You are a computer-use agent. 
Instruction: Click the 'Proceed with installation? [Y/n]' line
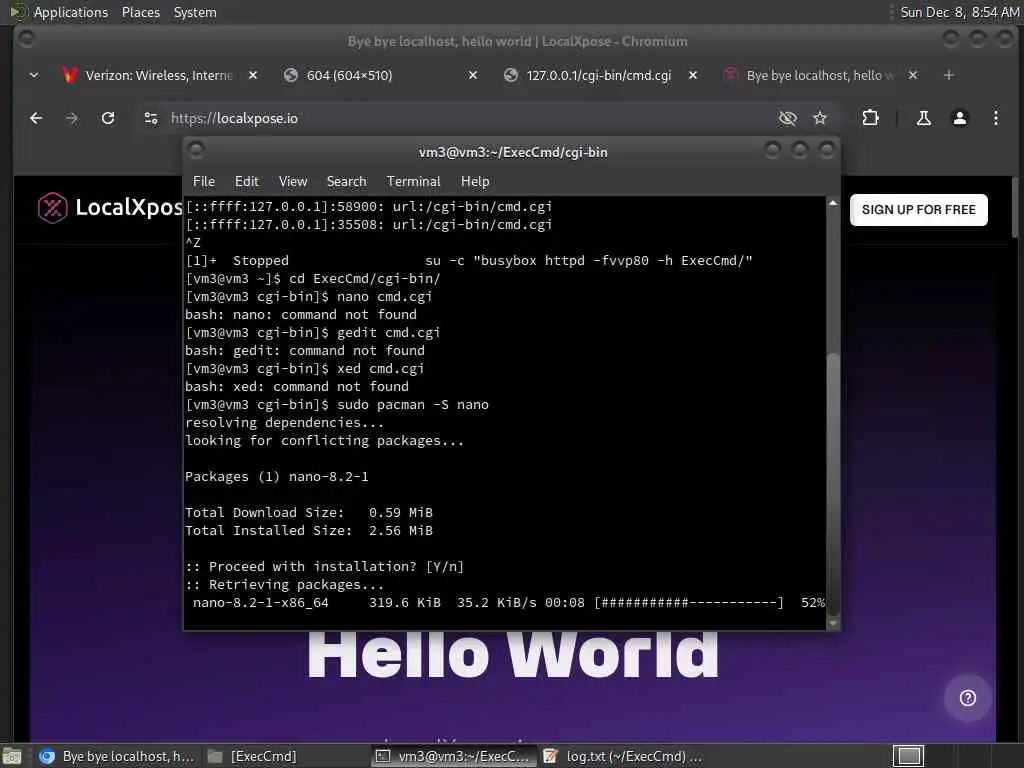click(325, 567)
